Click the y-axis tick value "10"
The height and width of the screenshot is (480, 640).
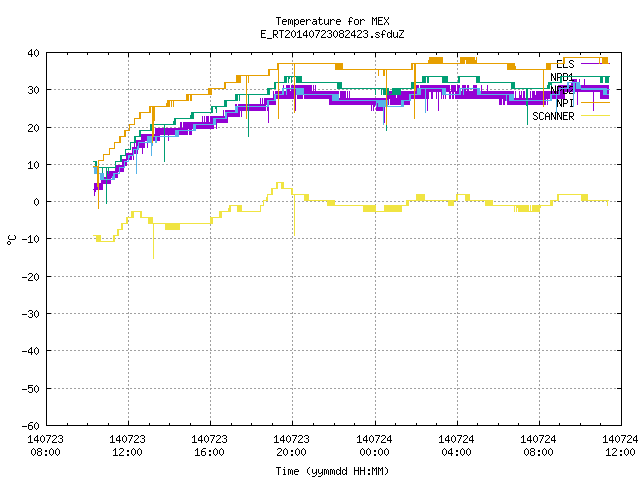point(33,165)
